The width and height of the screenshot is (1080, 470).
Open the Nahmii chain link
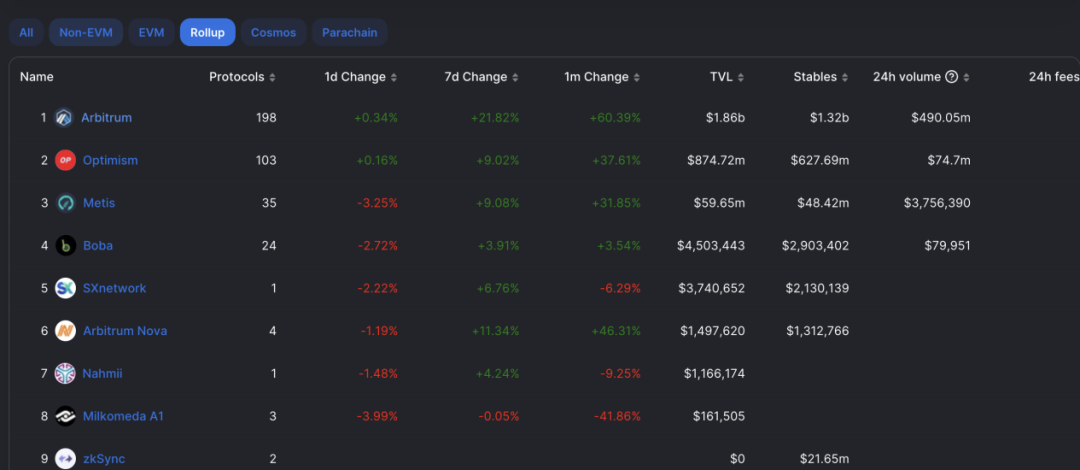[103, 374]
